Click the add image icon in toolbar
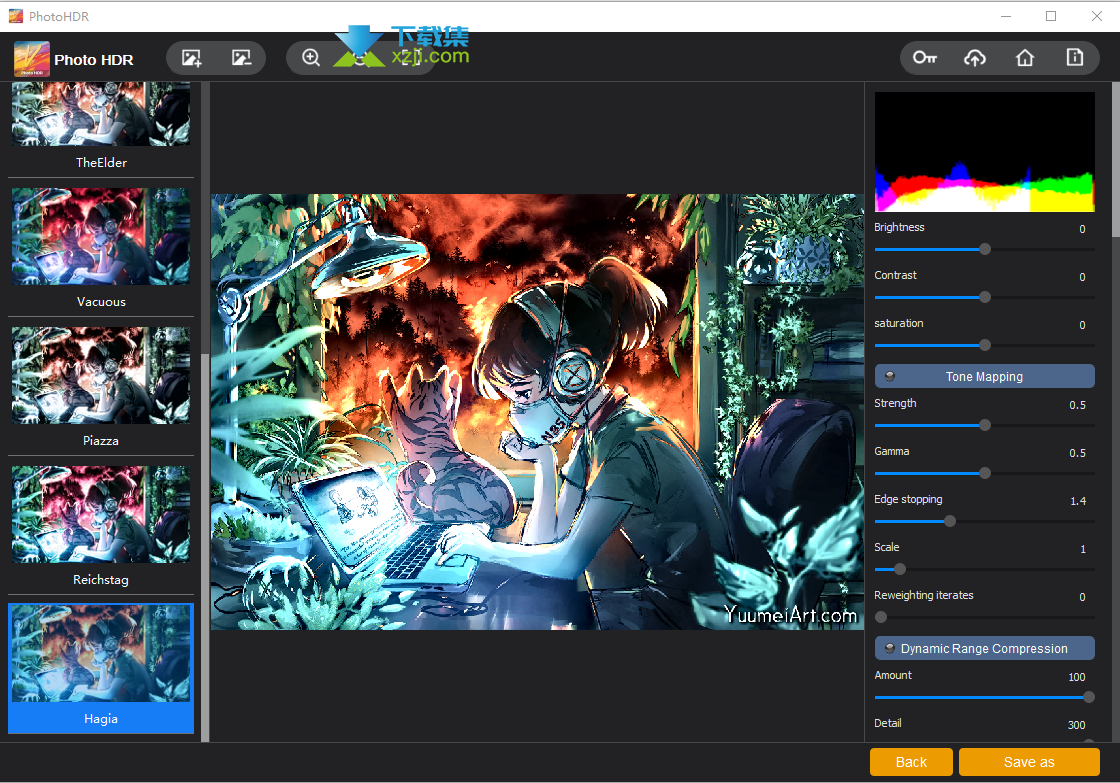 click(191, 58)
